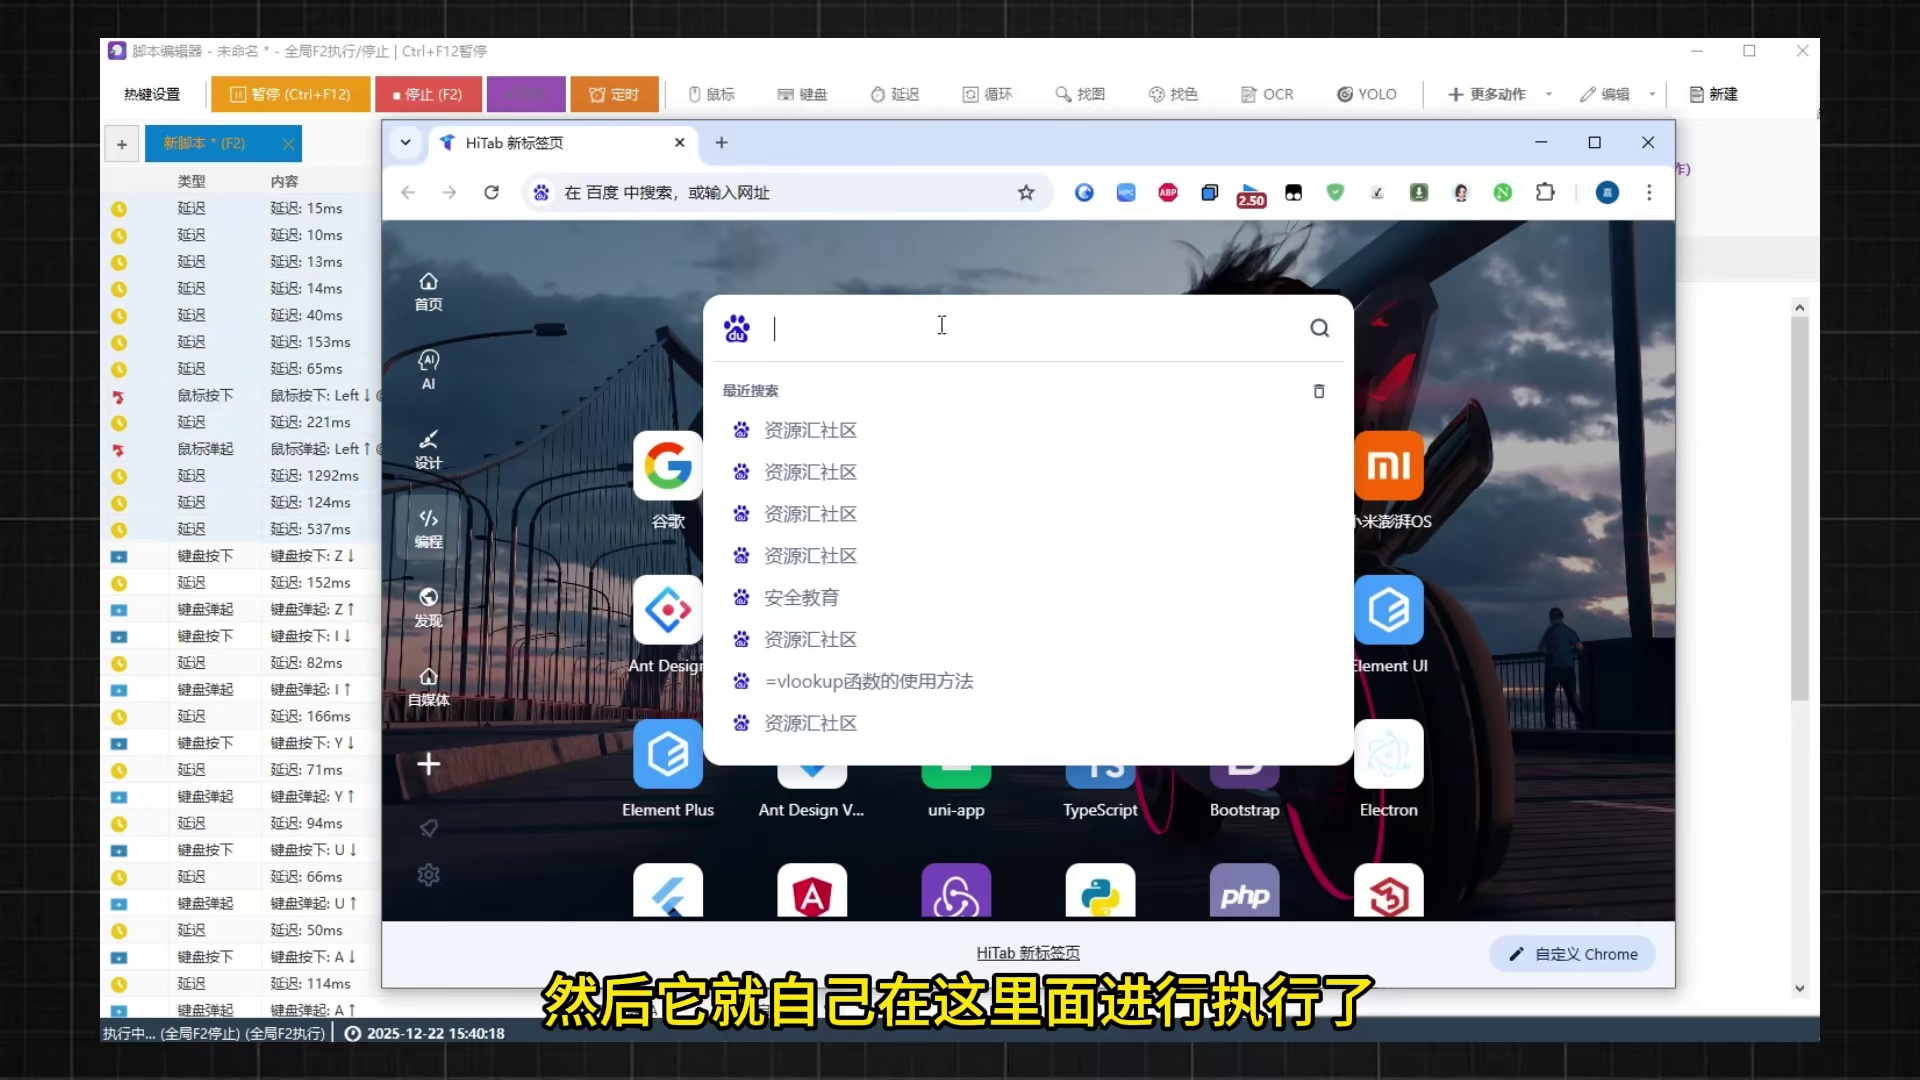The height and width of the screenshot is (1080, 1920).
Task: Click the 自定义 Chrome button
Action: click(1573, 954)
